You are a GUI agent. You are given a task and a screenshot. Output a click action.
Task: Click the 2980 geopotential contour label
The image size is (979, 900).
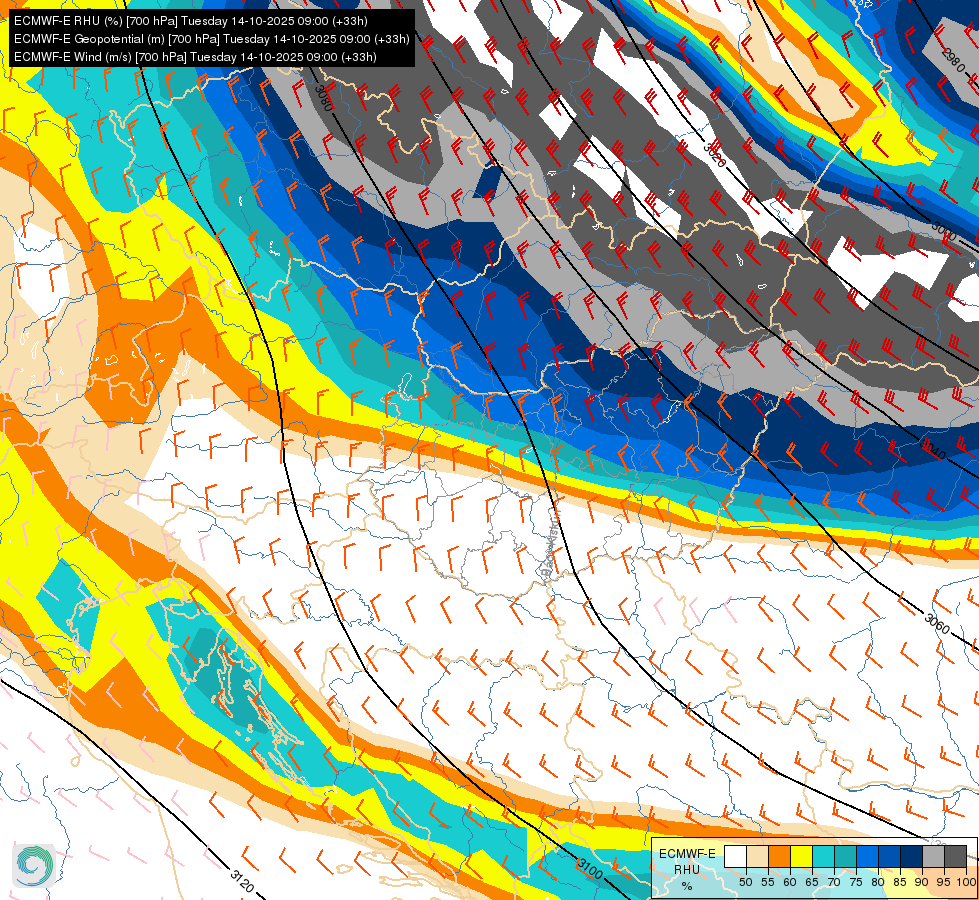click(x=953, y=60)
